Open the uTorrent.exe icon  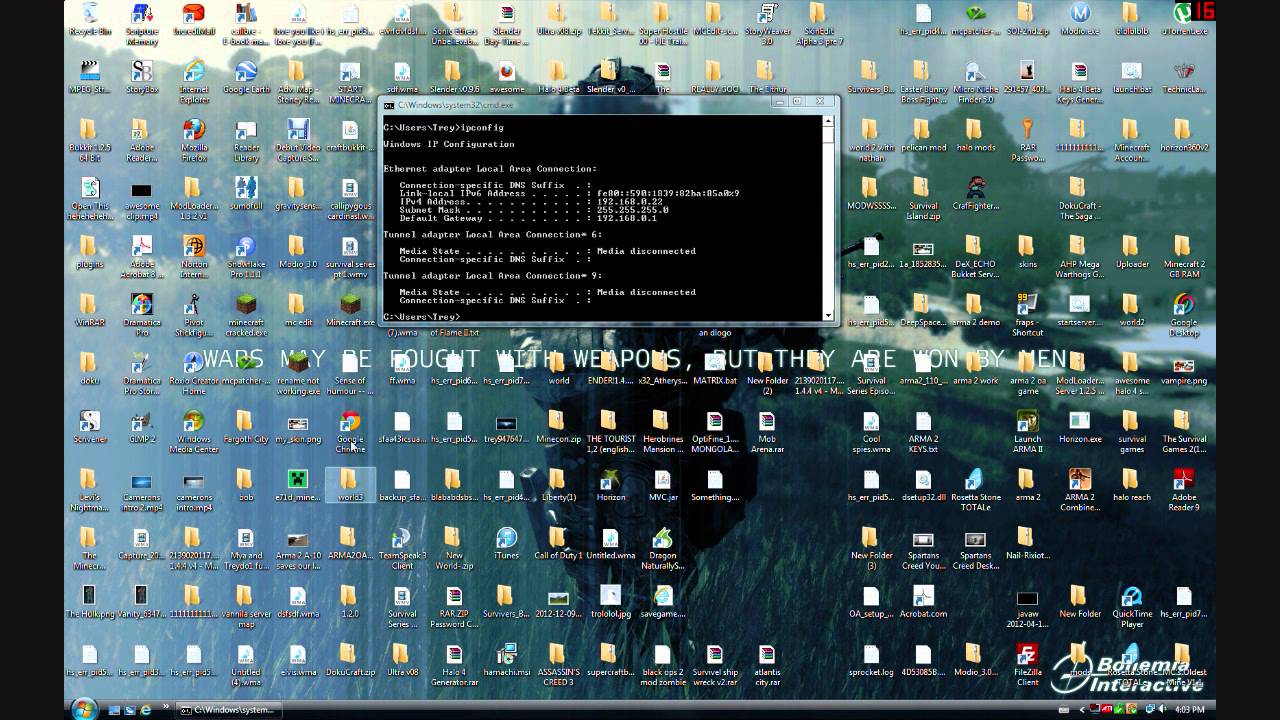(x=1183, y=20)
